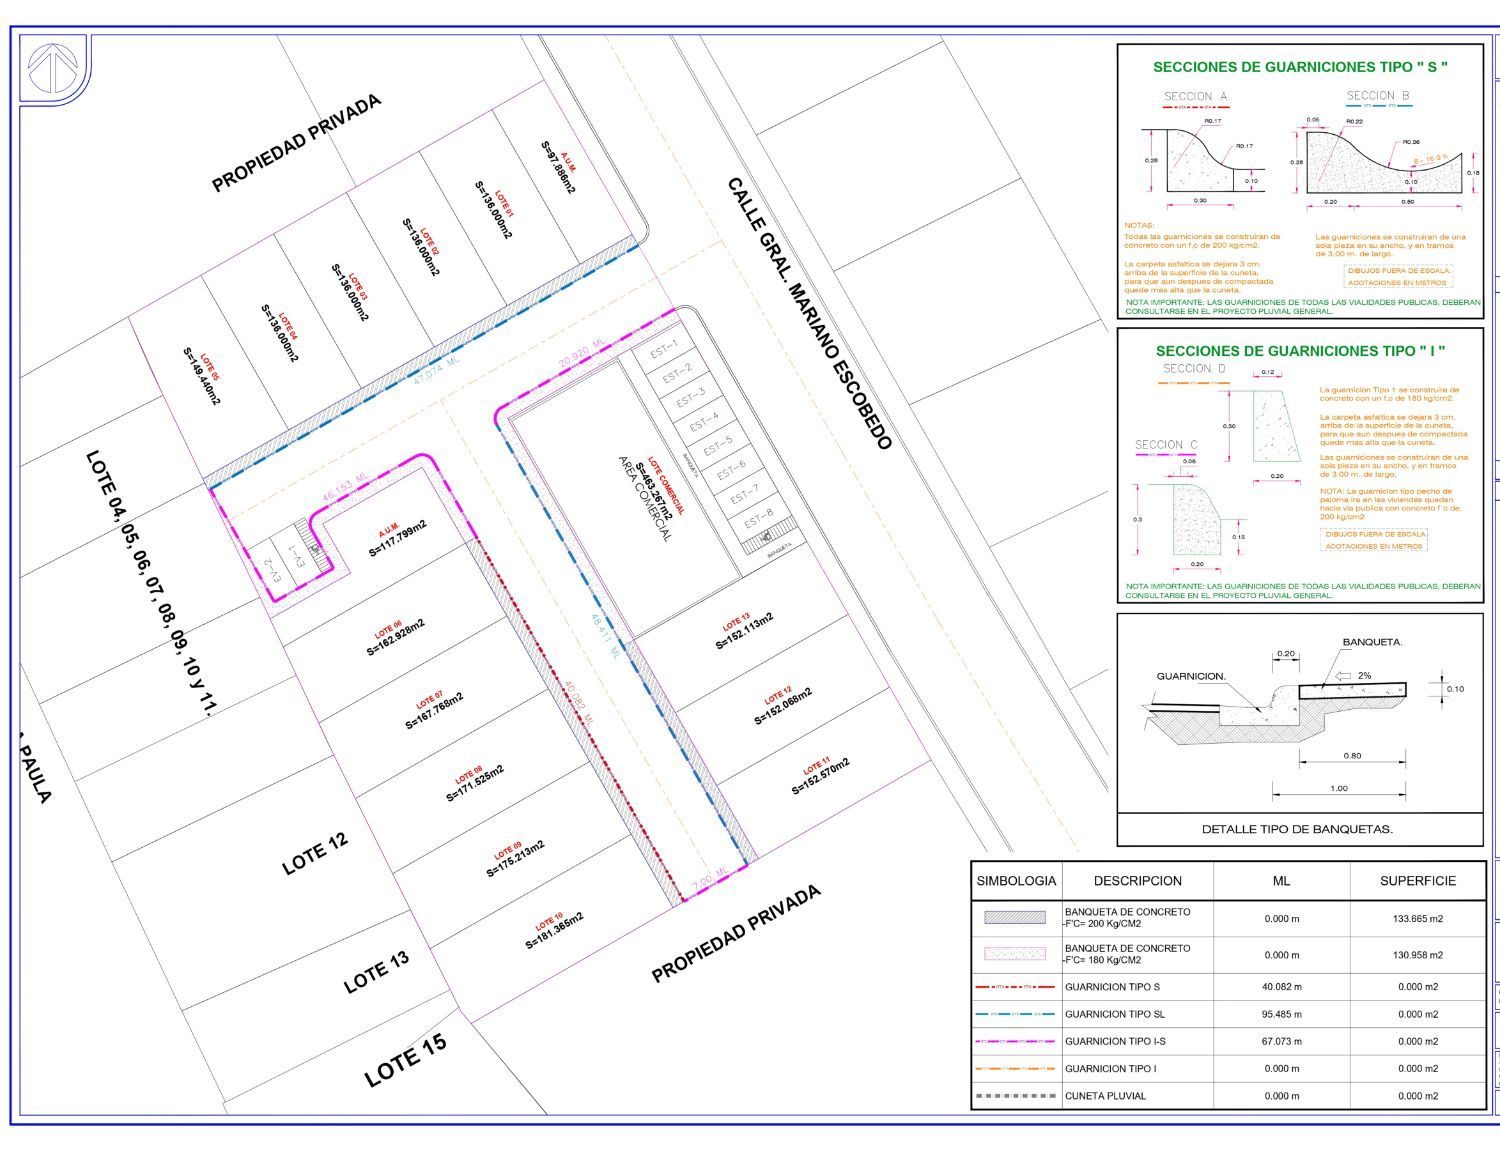Click the area text S=149.440m2
1500x1150 pixels.
coord(201,376)
